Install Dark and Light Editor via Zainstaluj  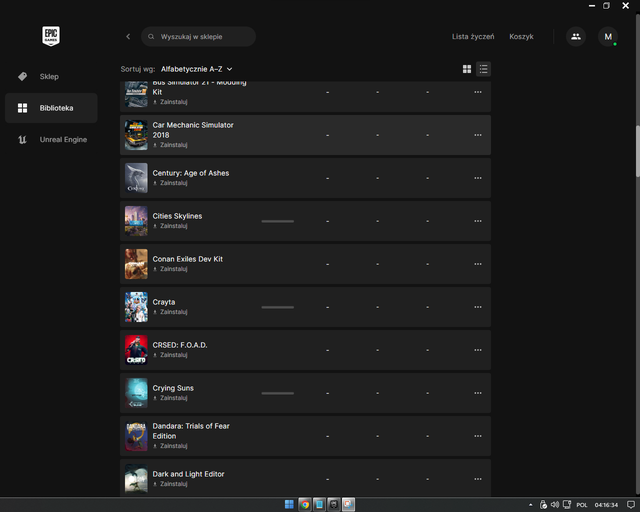(x=170, y=484)
